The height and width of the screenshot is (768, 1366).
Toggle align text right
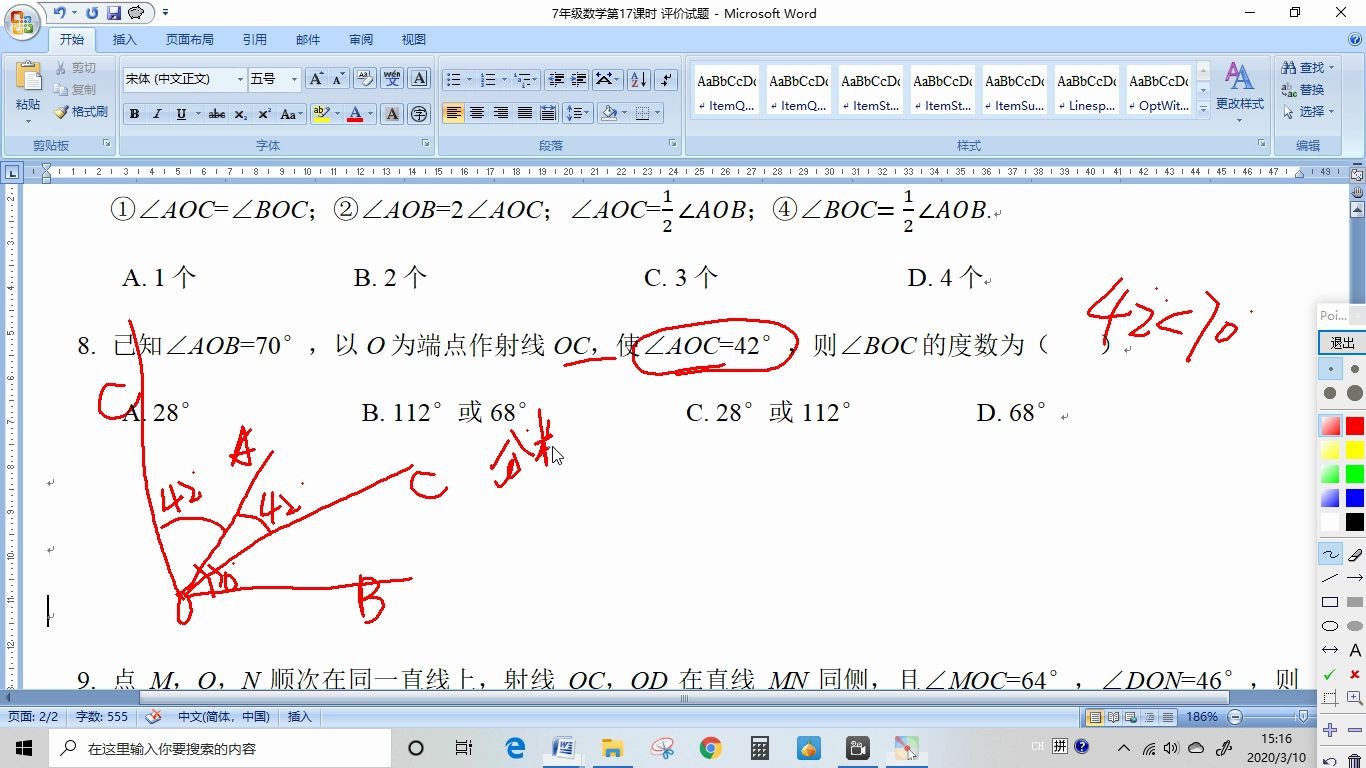[501, 113]
